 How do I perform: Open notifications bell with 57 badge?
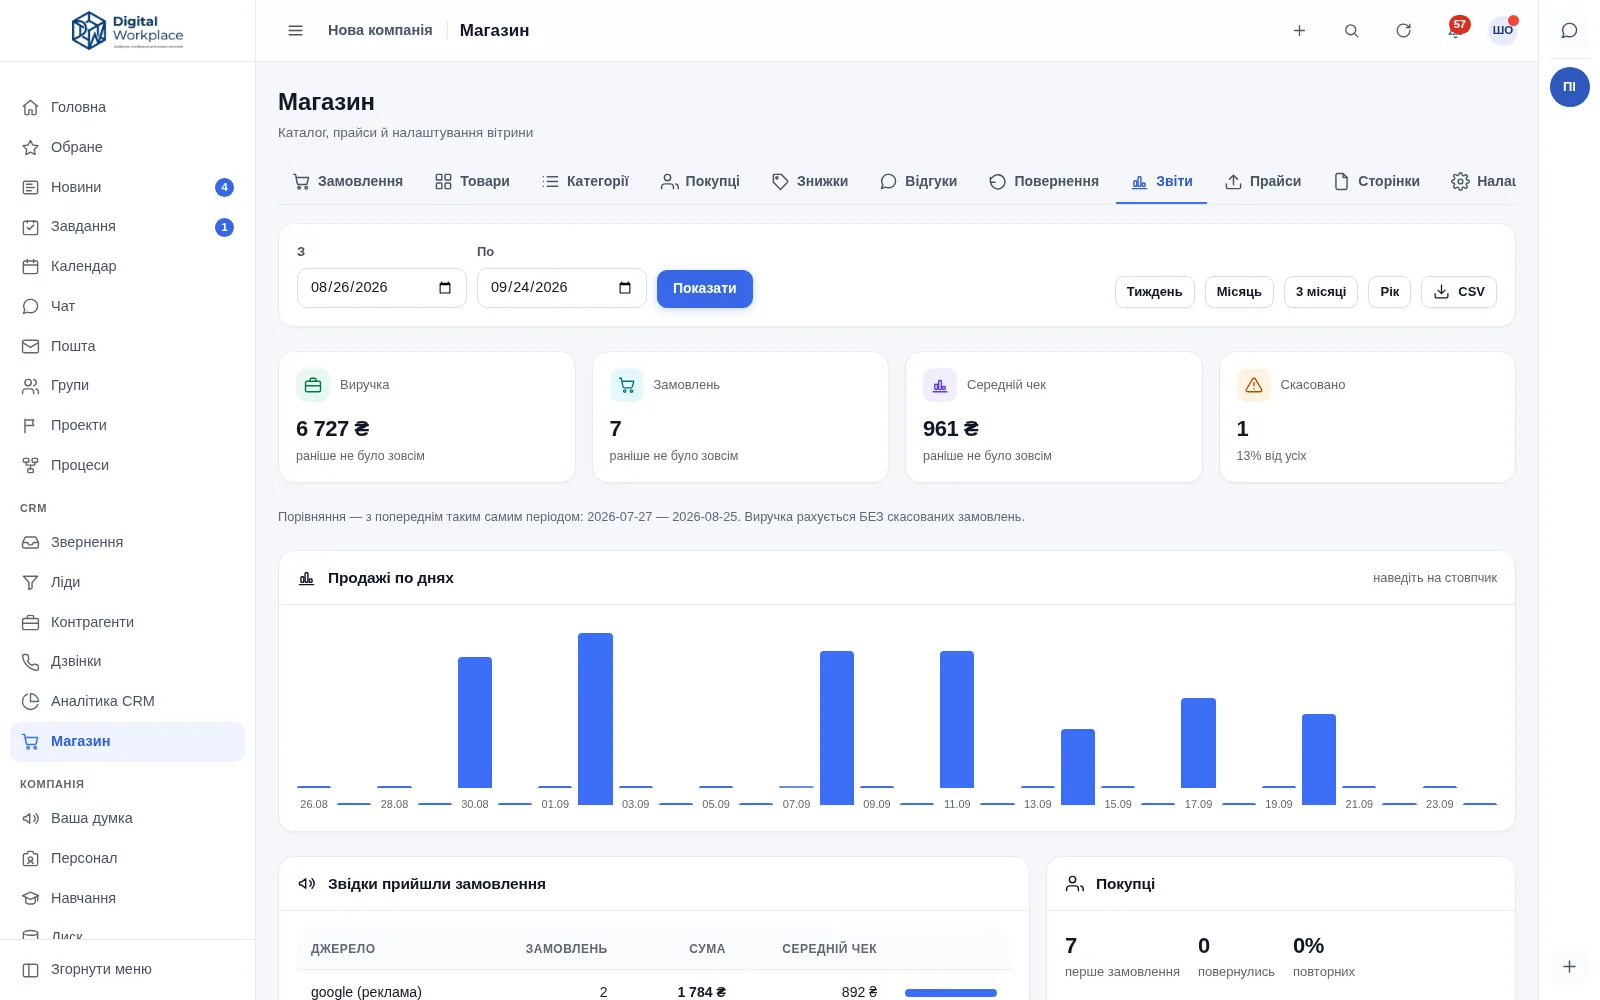1456,29
